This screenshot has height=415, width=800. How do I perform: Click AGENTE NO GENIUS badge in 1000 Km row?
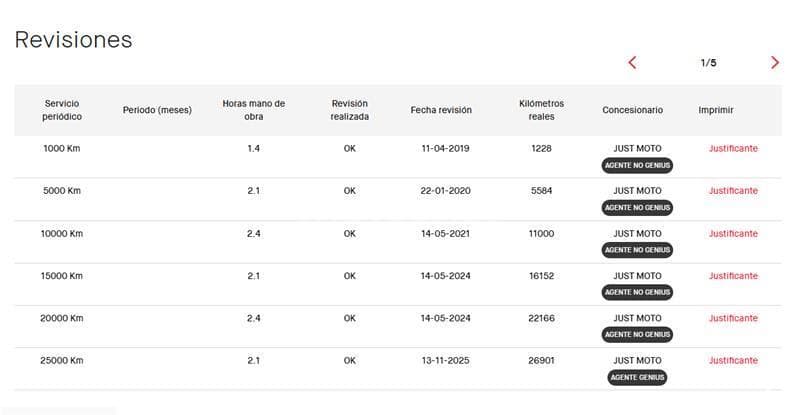point(637,165)
